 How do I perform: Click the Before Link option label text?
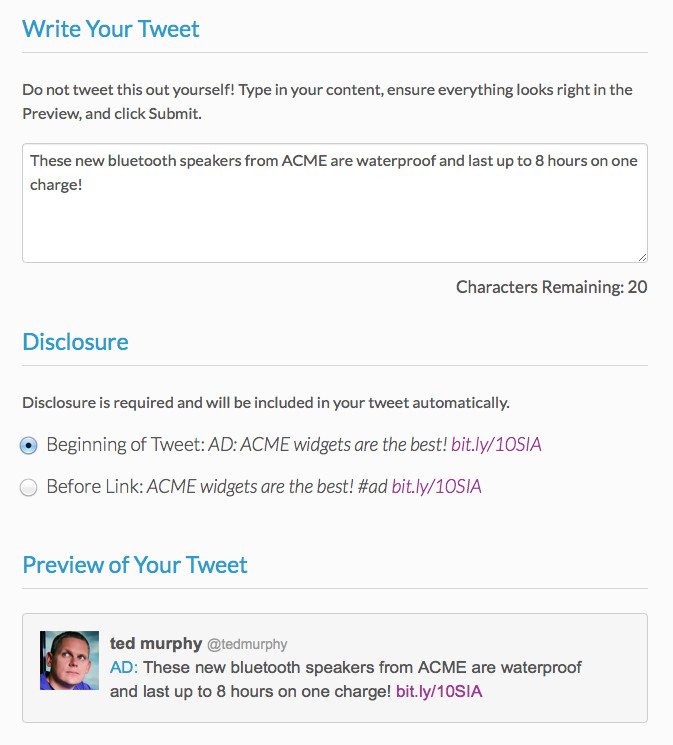click(95, 487)
